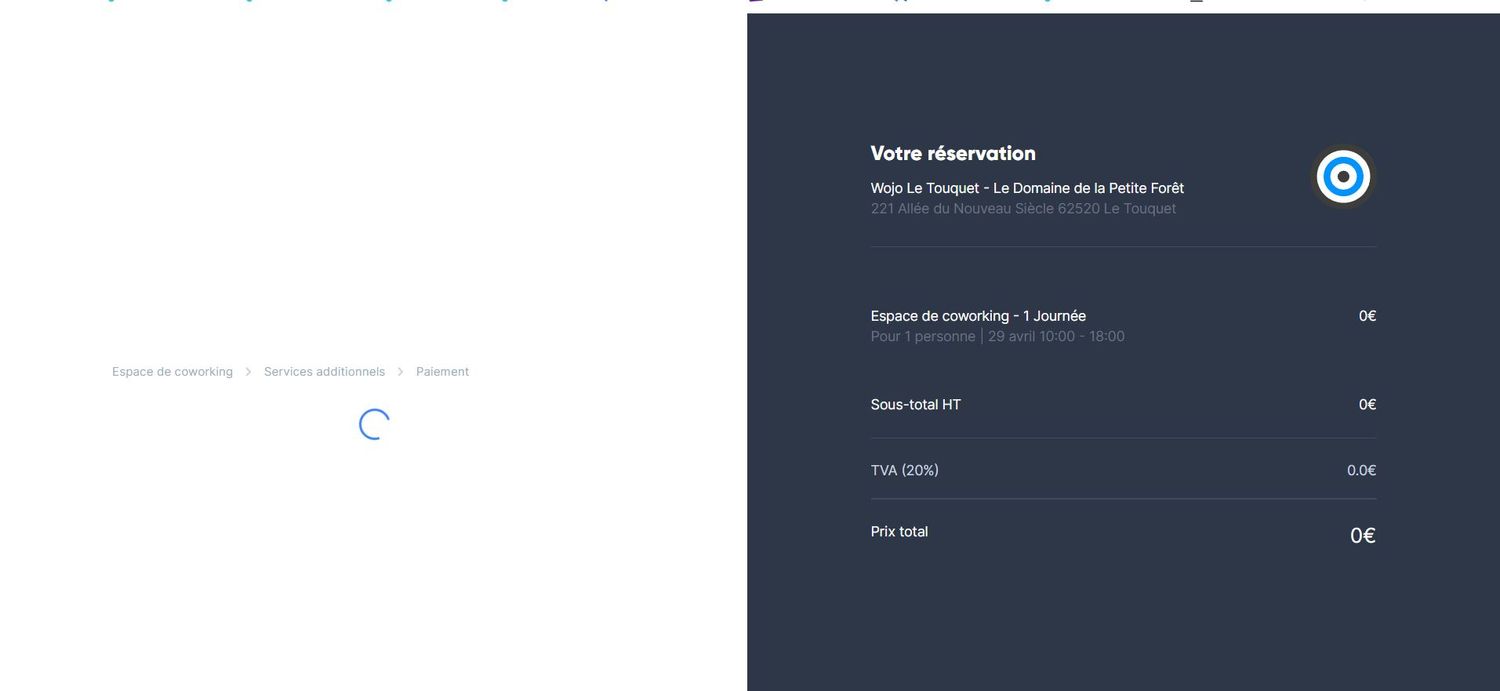
Task: Click the Votre réservation heading
Action: 952,153
